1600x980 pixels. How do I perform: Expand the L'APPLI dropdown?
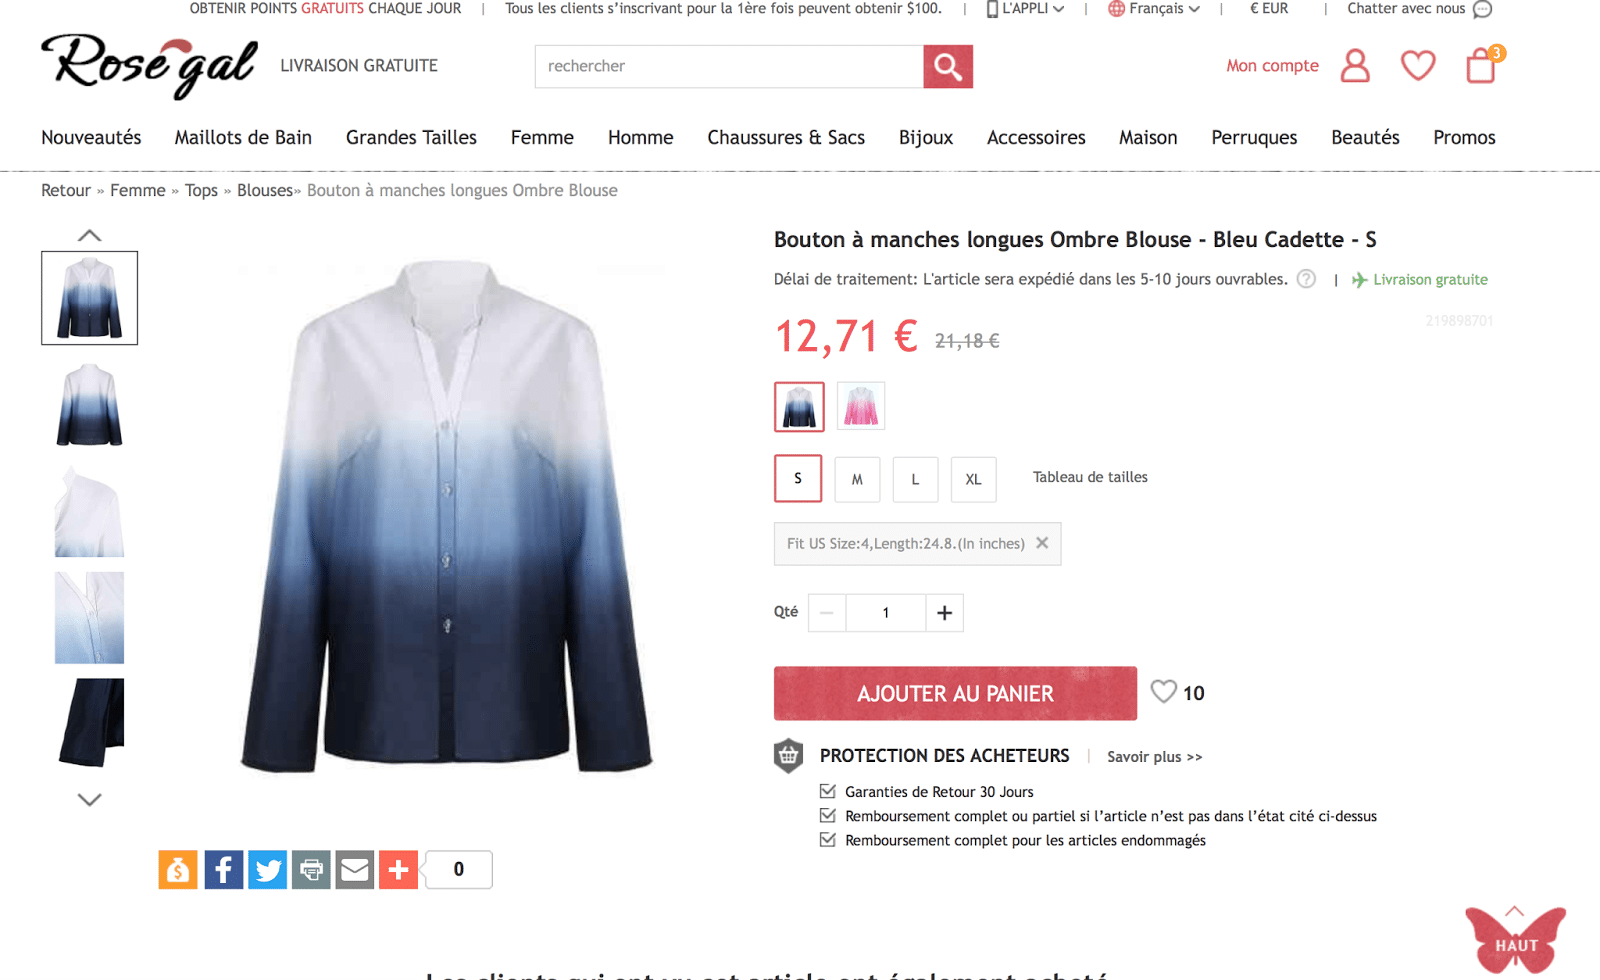click(x=1025, y=9)
